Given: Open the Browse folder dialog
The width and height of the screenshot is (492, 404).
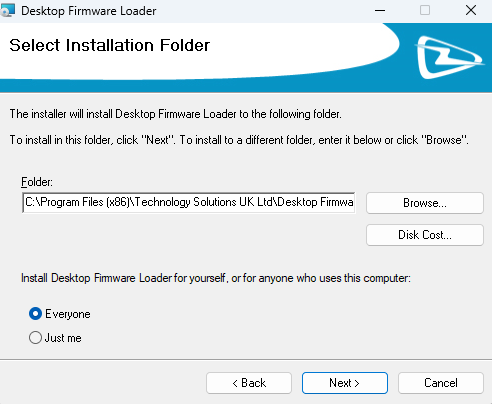Looking at the screenshot, I should point(425,203).
